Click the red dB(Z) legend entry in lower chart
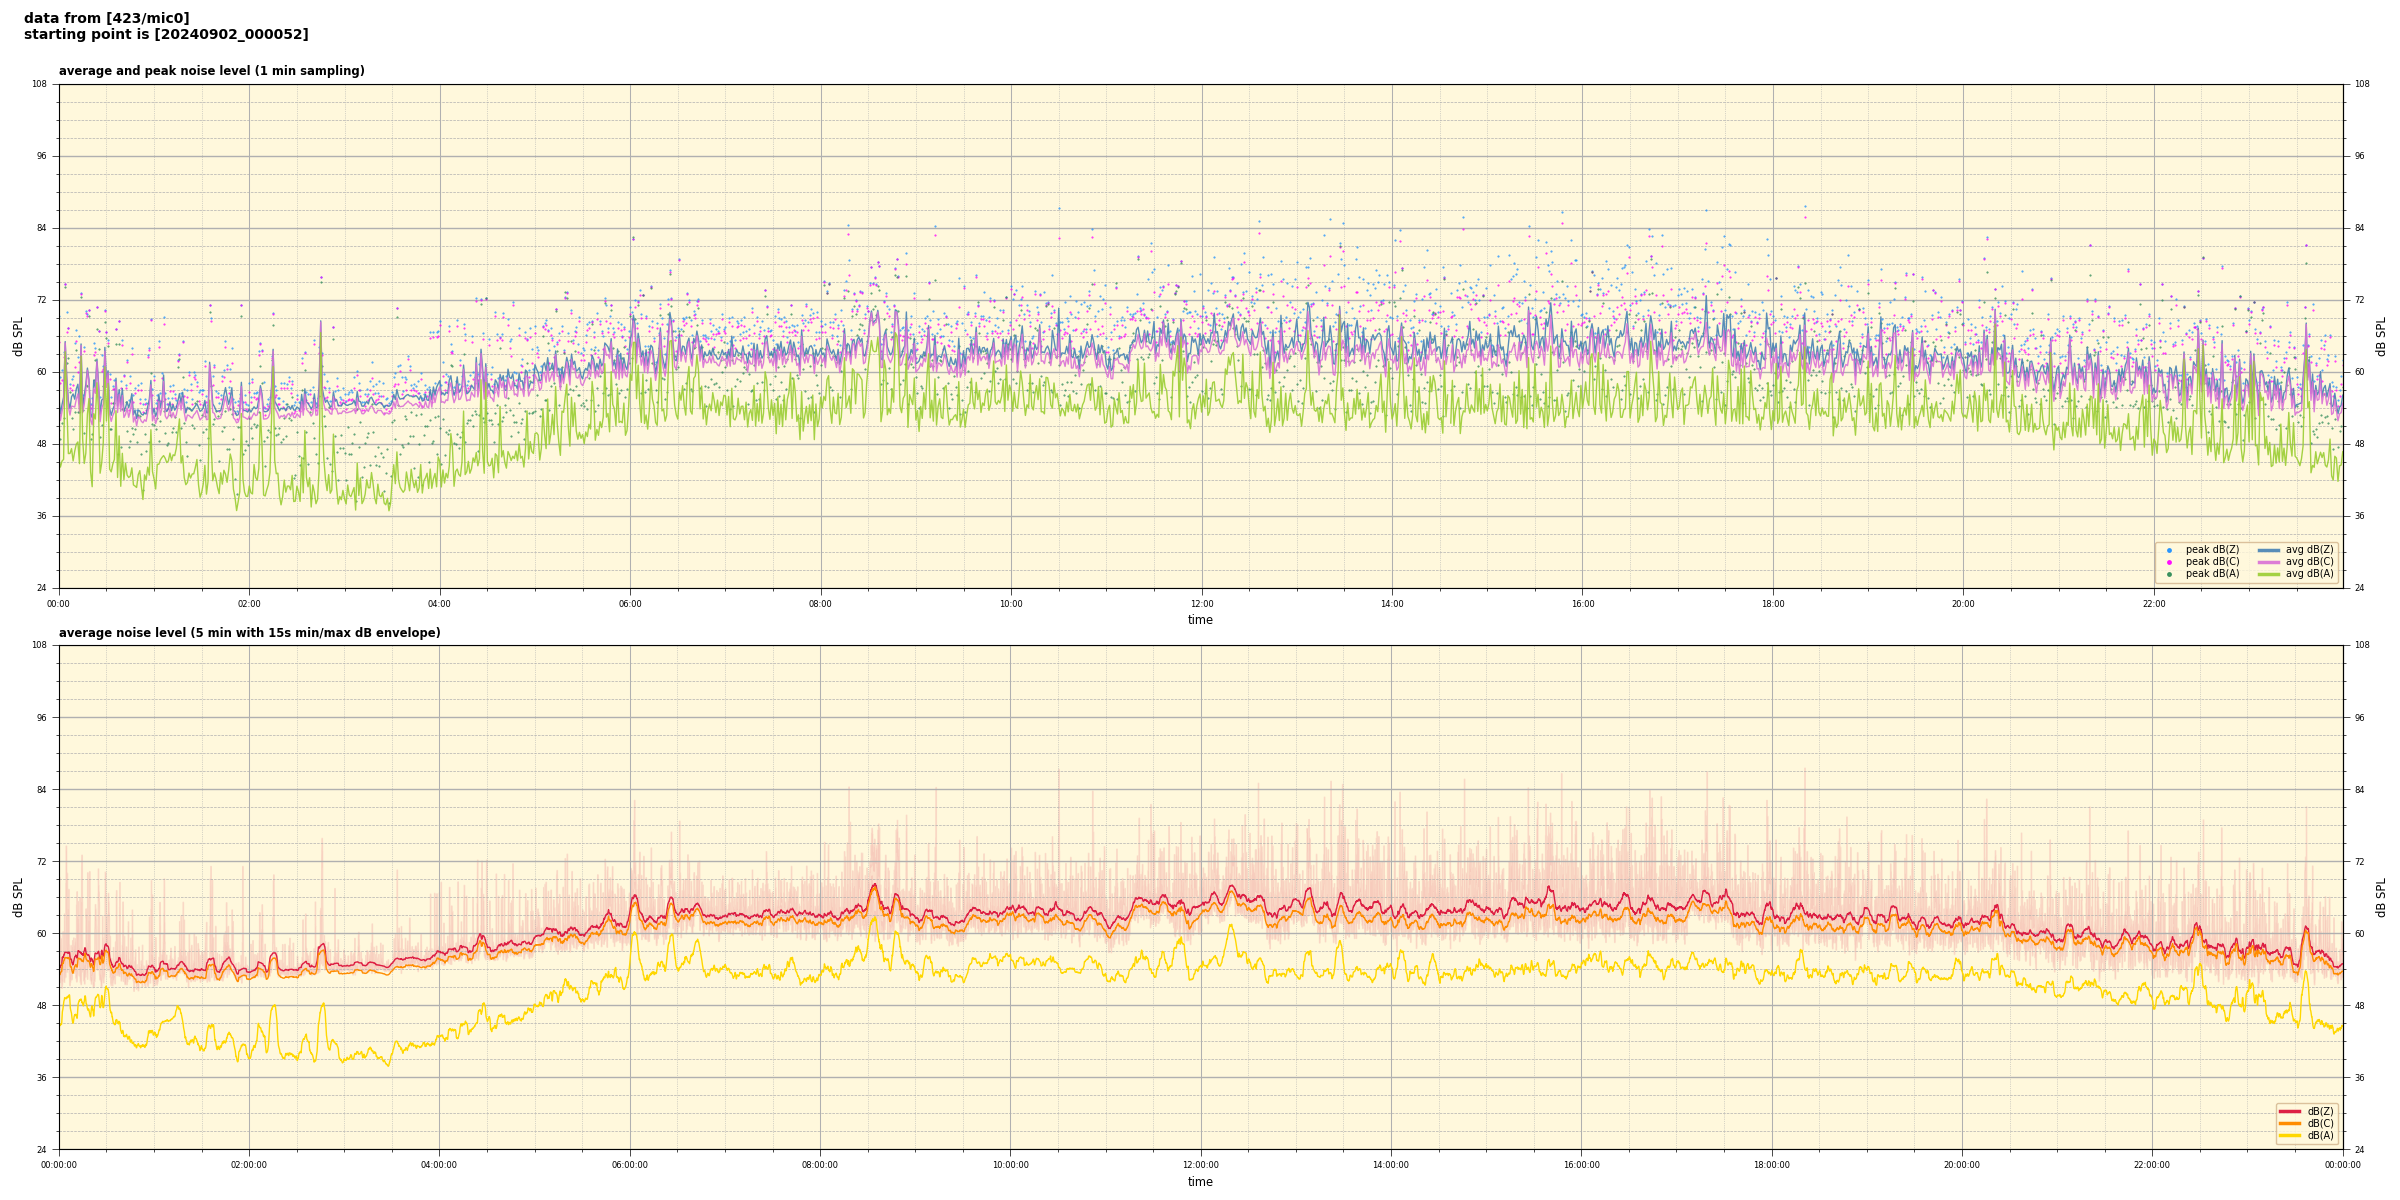 2290,1111
